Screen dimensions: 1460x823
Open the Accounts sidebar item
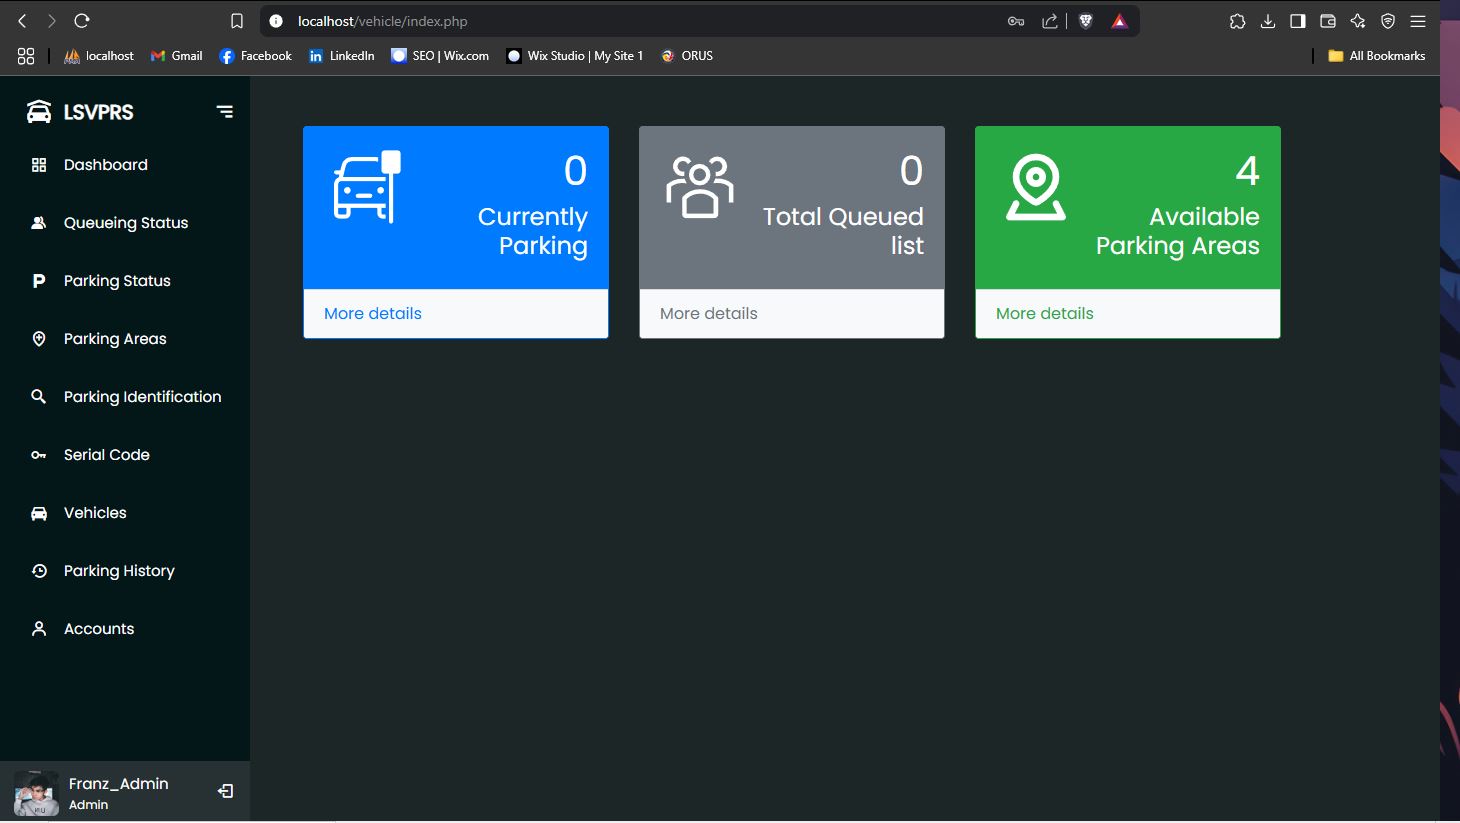[x=98, y=629]
